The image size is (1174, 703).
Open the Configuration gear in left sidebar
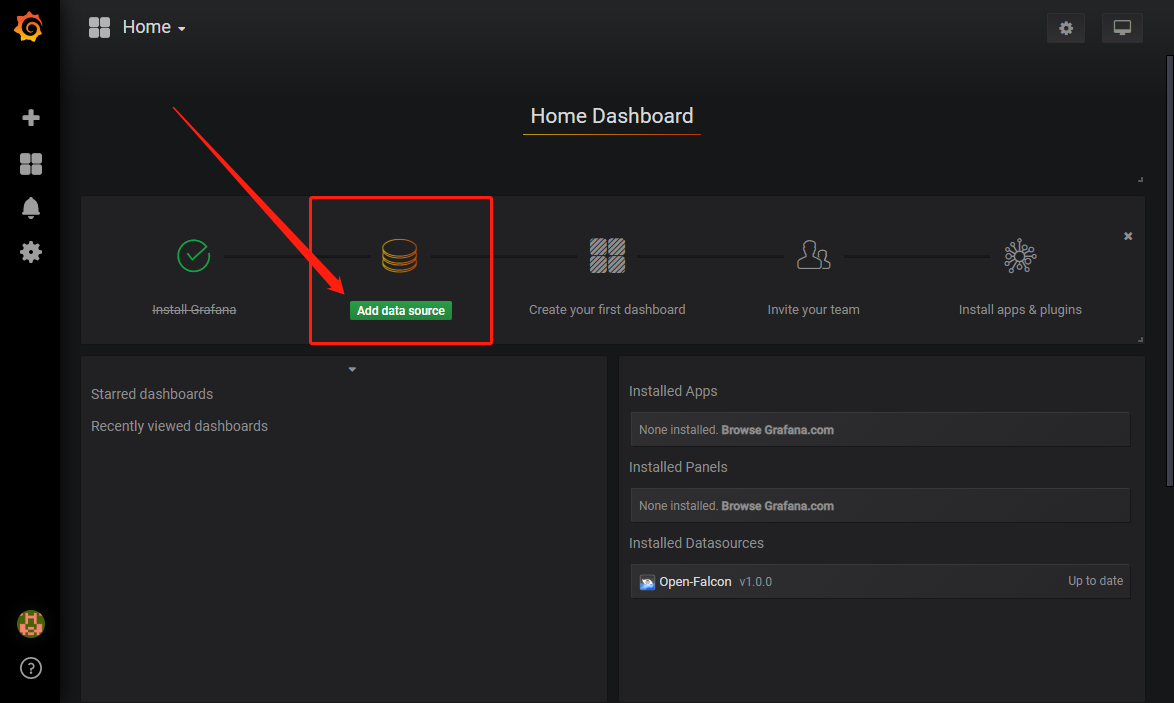tap(30, 251)
